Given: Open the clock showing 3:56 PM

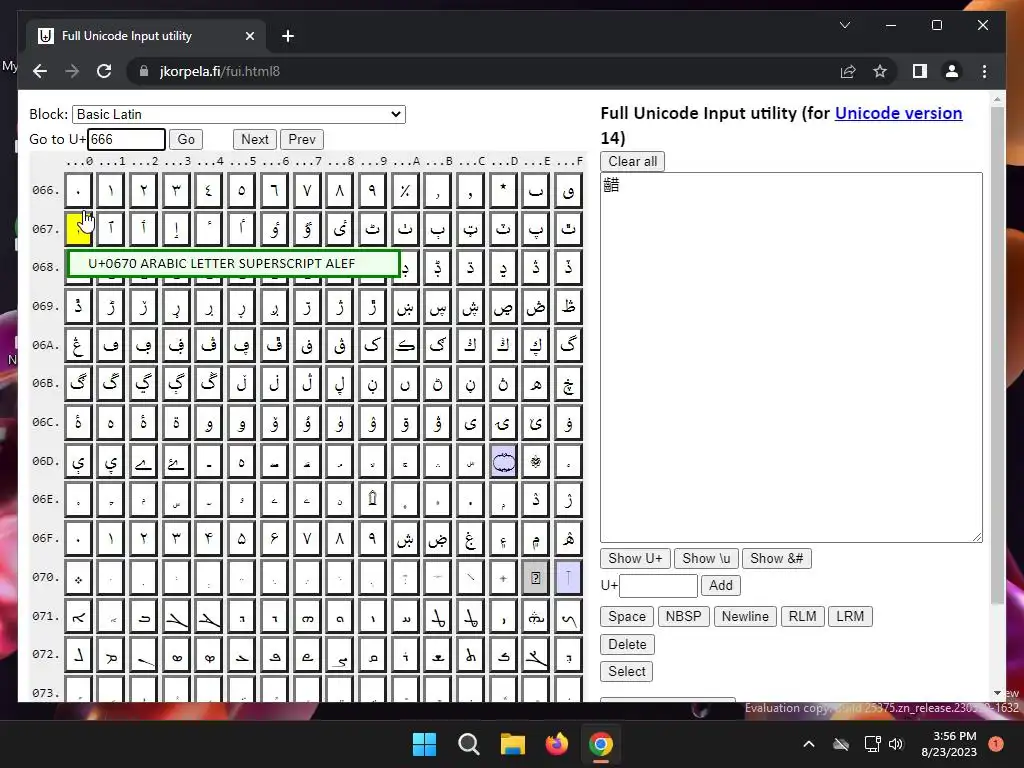Looking at the screenshot, I should 949,744.
